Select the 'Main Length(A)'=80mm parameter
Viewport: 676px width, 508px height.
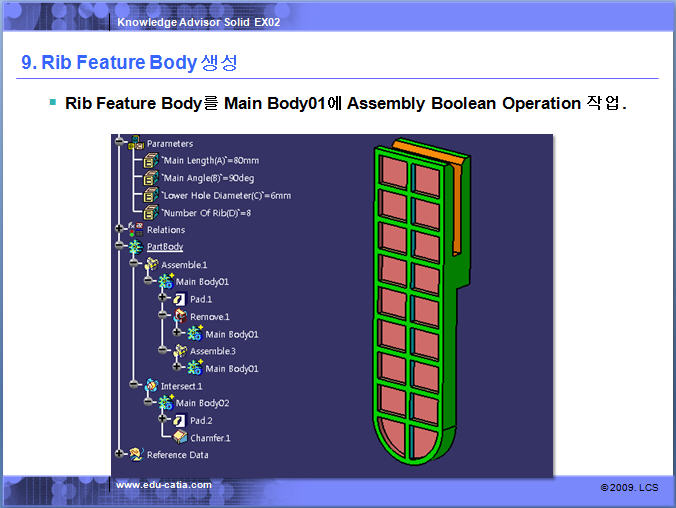(x=211, y=160)
